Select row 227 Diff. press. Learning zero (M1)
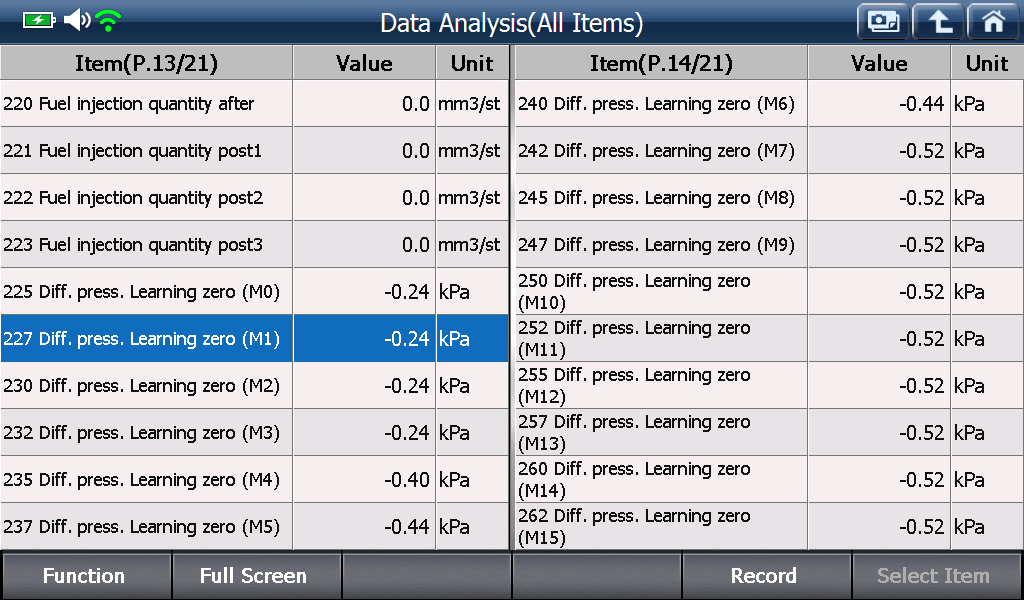This screenshot has height=600, width=1024. (255, 338)
